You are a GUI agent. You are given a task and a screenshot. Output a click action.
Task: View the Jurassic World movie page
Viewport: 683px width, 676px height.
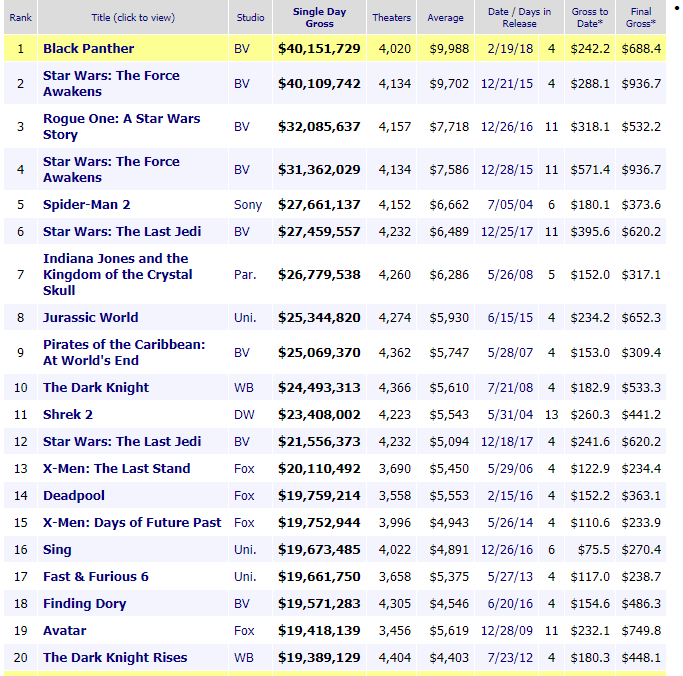pos(90,318)
